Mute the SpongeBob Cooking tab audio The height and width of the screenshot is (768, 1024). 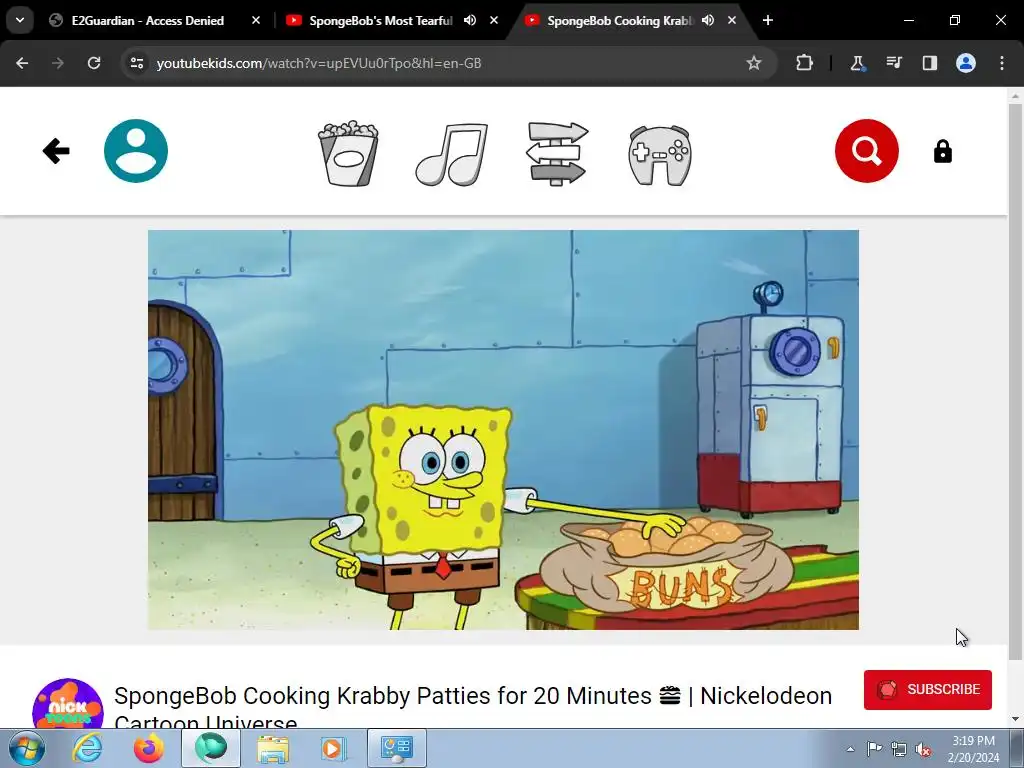tap(708, 20)
